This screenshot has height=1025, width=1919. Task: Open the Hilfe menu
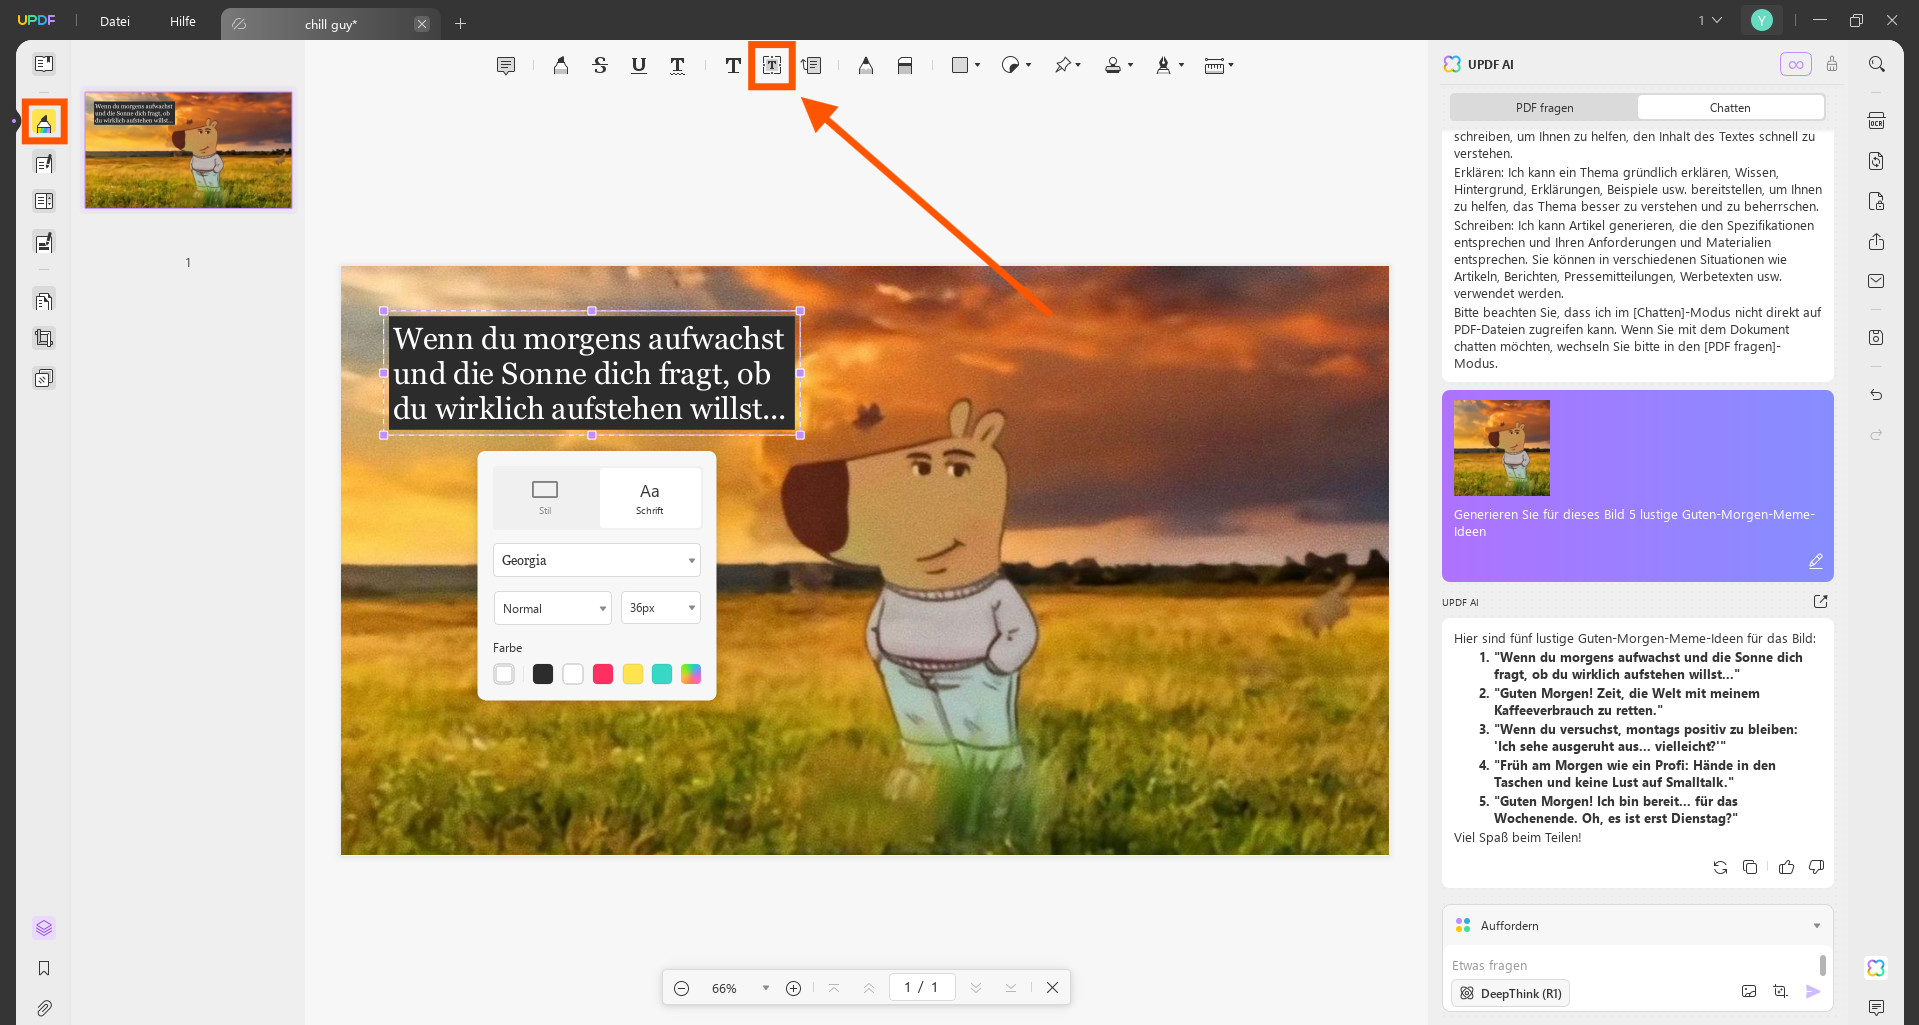183,22
